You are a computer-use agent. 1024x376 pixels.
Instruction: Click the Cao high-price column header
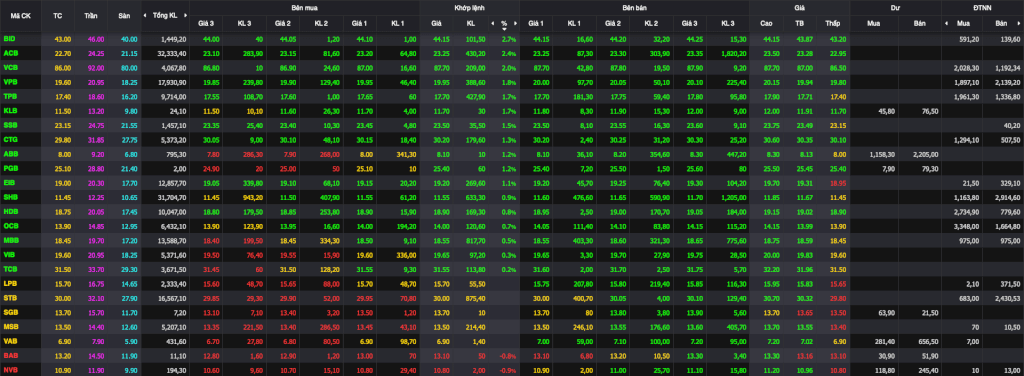coord(767,24)
